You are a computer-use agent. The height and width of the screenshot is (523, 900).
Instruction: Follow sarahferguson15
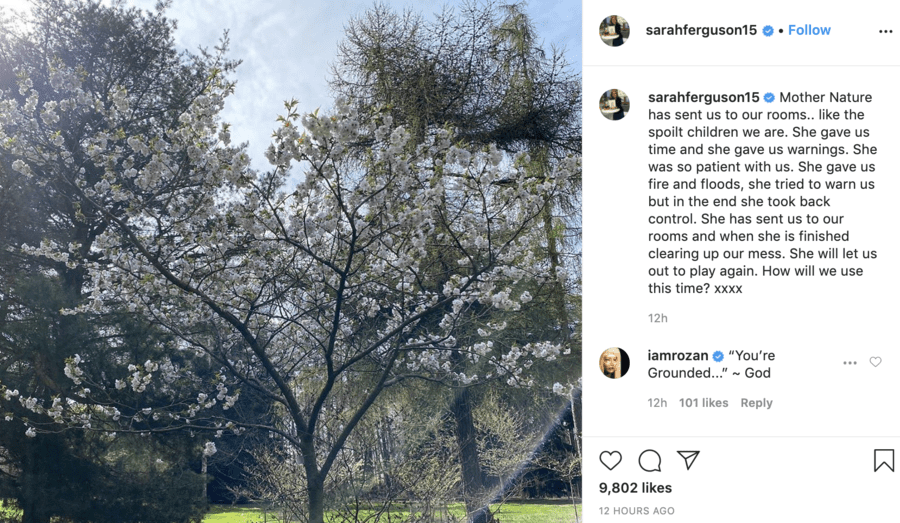pyautogui.click(x=809, y=30)
